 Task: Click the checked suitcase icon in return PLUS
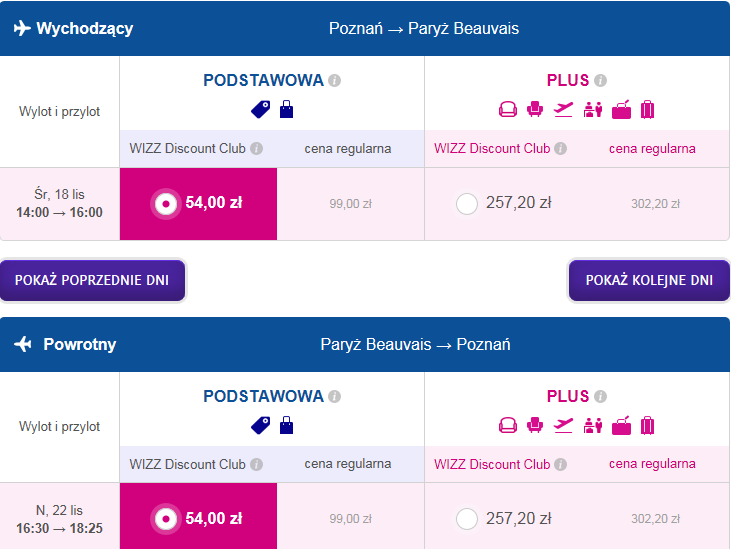(x=648, y=425)
